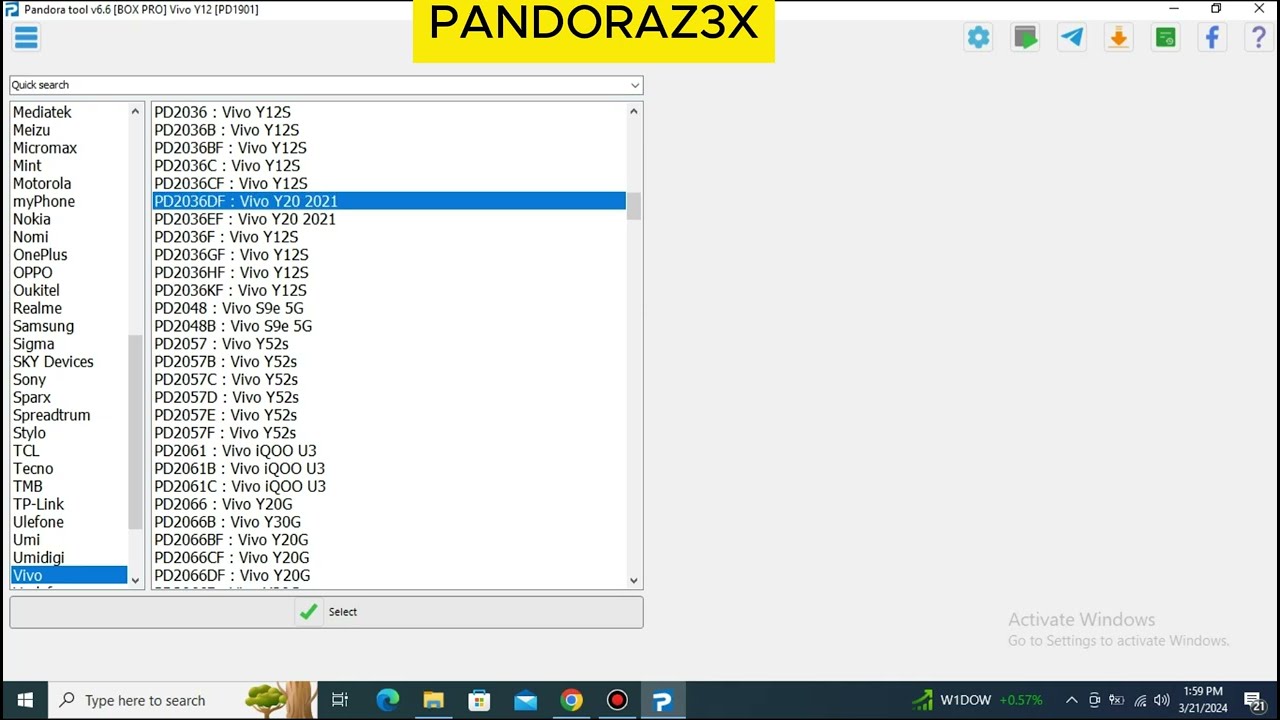Image resolution: width=1280 pixels, height=720 pixels.
Task: Click the Telegram paper plane icon
Action: (1072, 38)
